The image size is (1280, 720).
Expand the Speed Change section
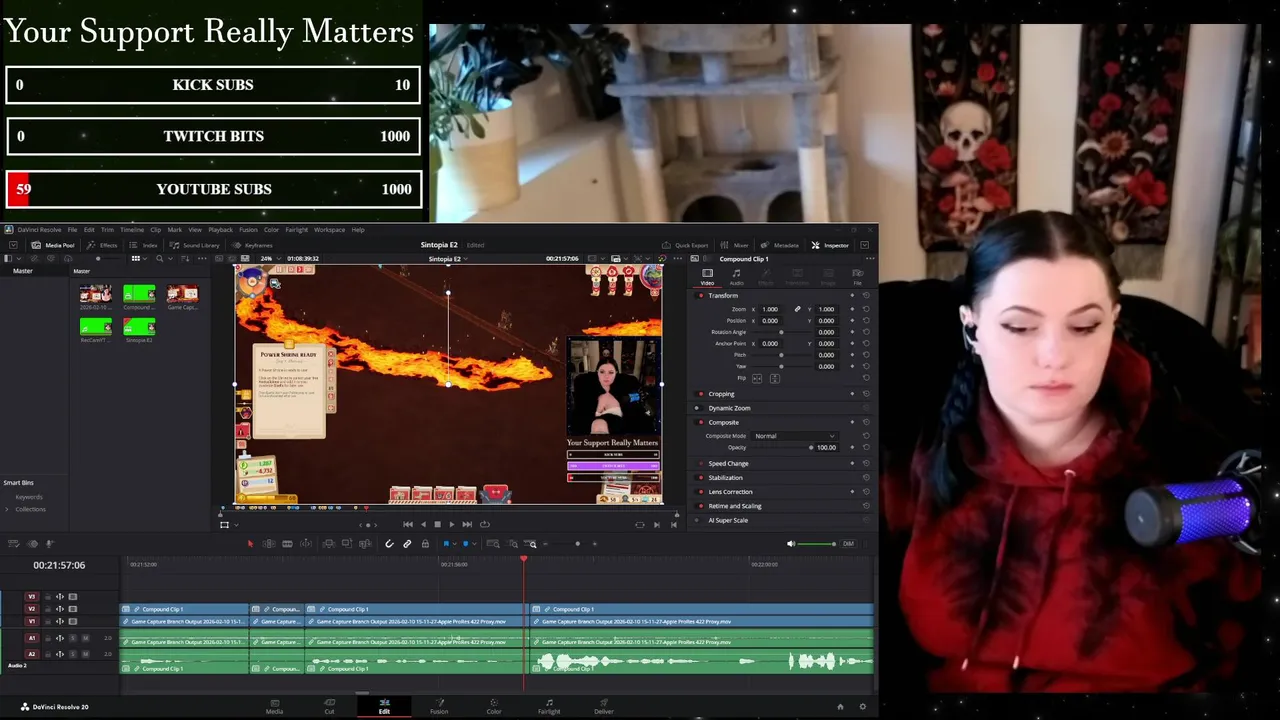click(728, 464)
